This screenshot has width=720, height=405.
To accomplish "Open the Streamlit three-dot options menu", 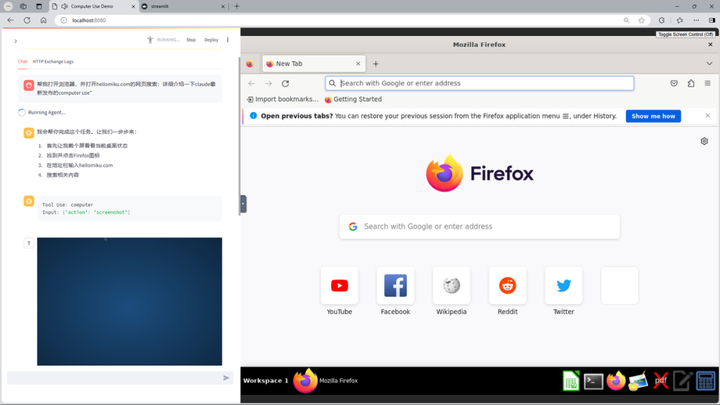I will 228,40.
